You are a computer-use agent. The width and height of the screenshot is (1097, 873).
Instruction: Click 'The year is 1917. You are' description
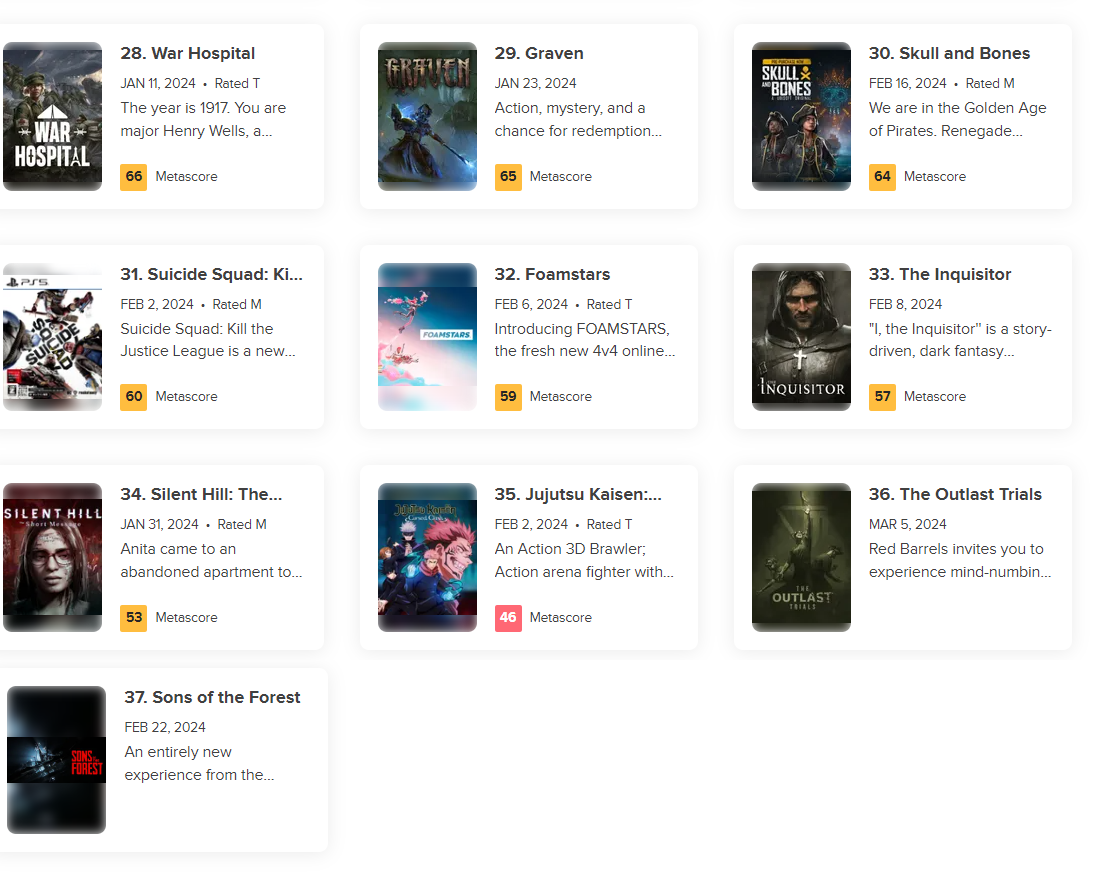pos(203,108)
